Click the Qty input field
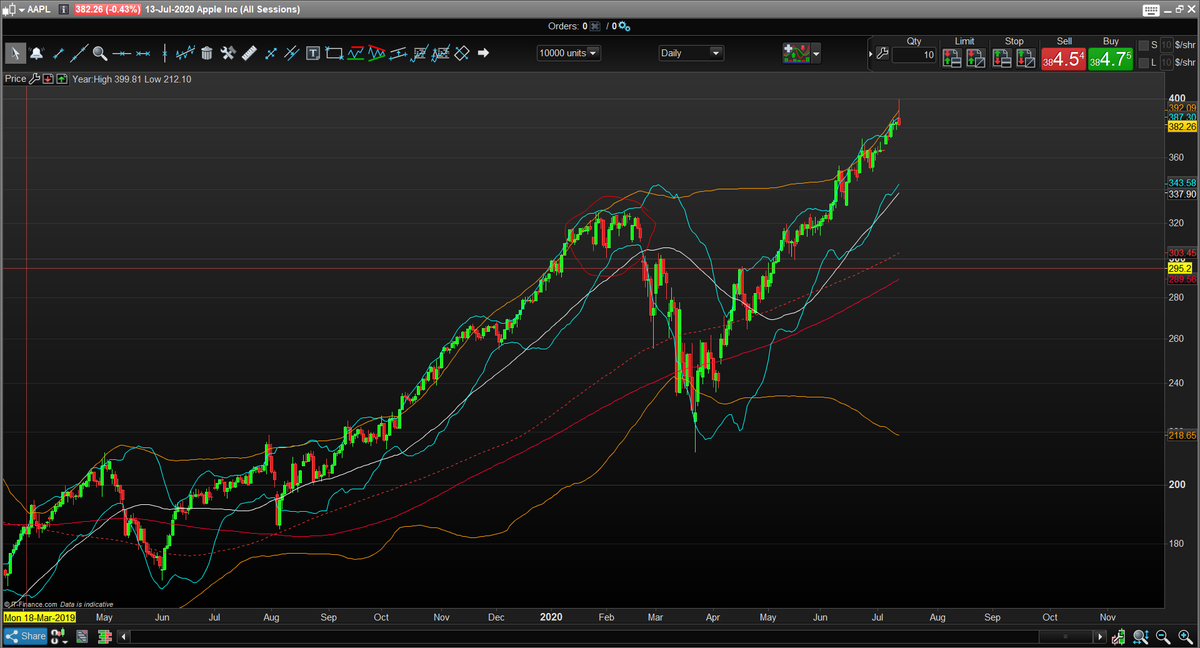The width and height of the screenshot is (1200, 648). click(914, 55)
